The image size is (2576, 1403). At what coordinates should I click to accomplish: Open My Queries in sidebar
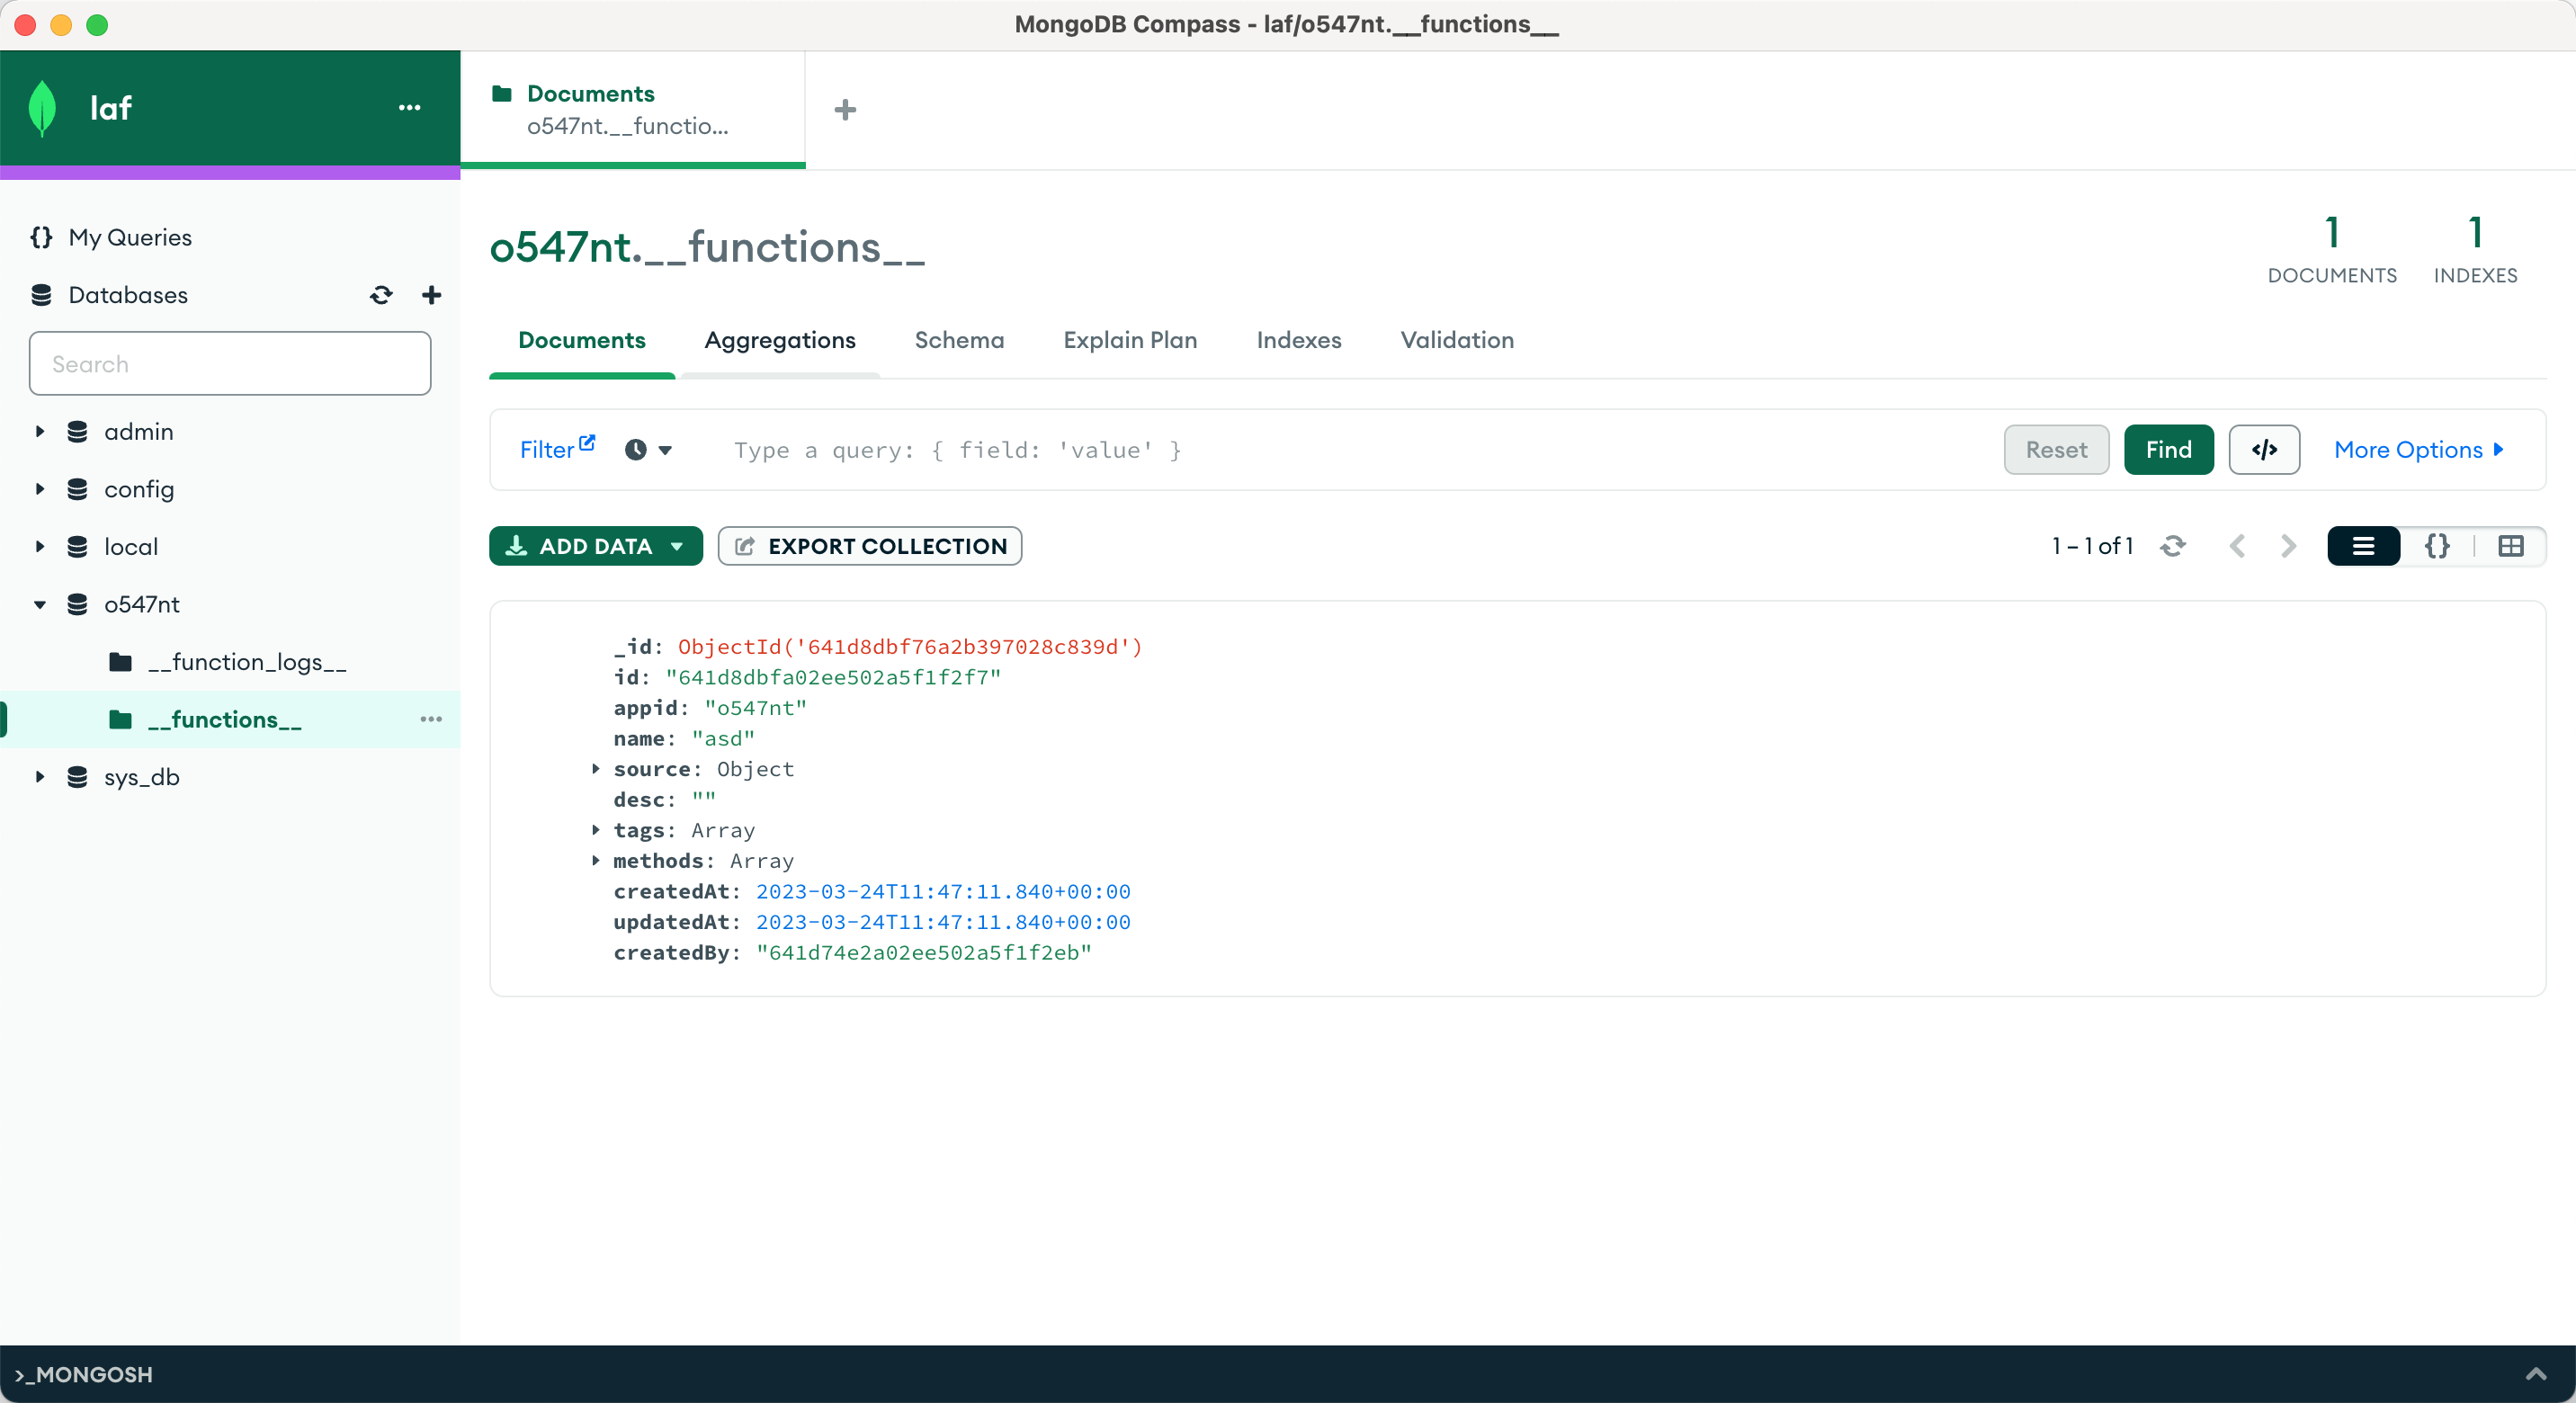point(130,237)
